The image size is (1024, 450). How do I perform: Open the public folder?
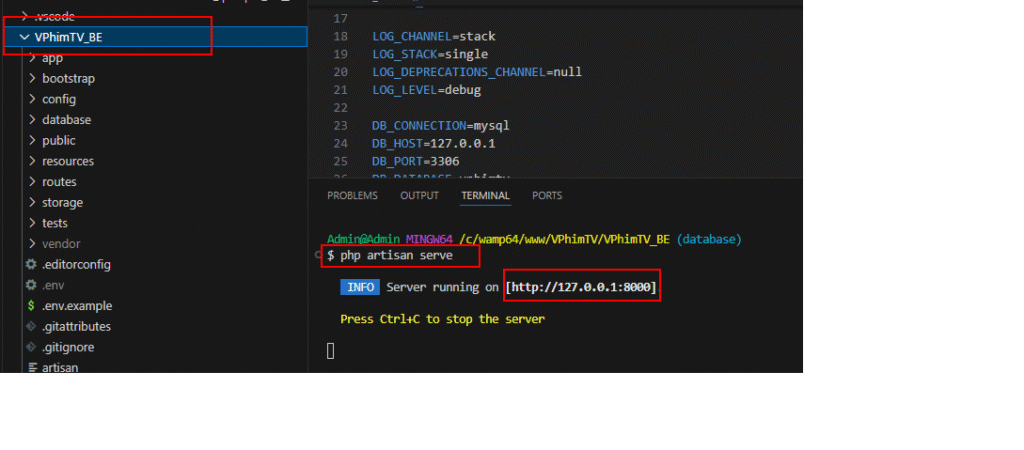tap(59, 140)
